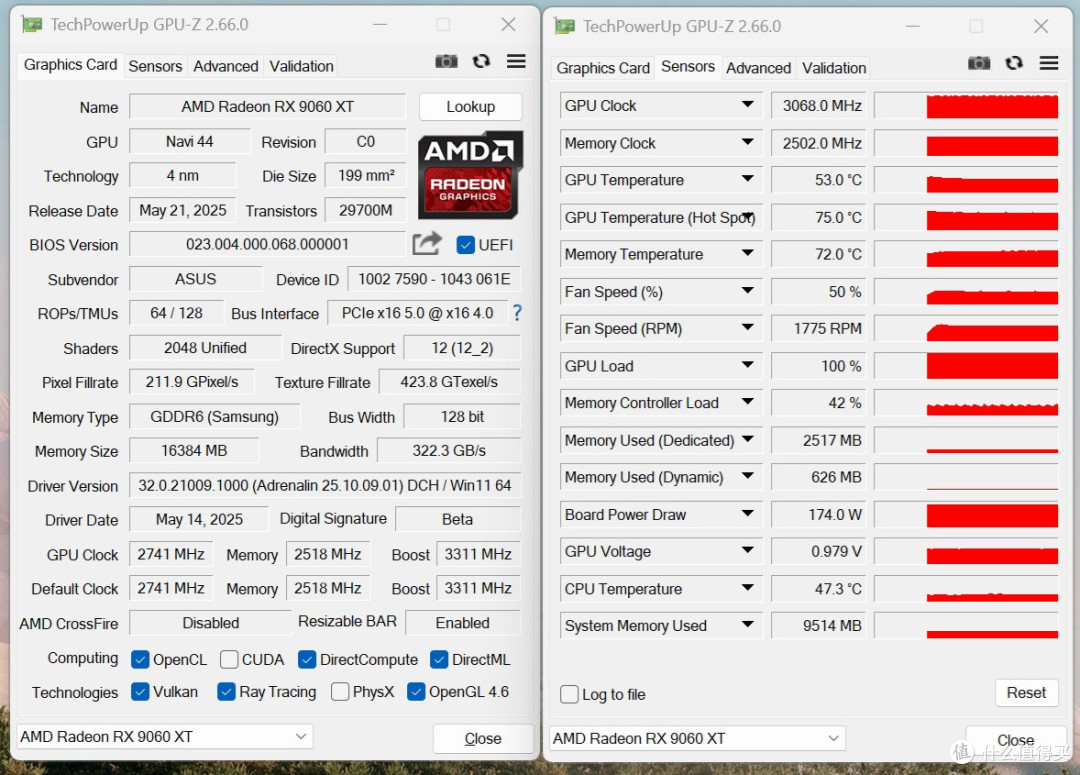Enable the Log to file checkbox

click(x=570, y=694)
